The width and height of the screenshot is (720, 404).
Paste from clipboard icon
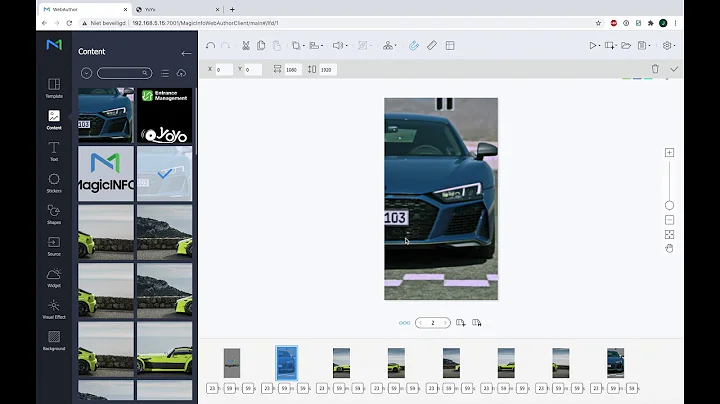click(276, 45)
